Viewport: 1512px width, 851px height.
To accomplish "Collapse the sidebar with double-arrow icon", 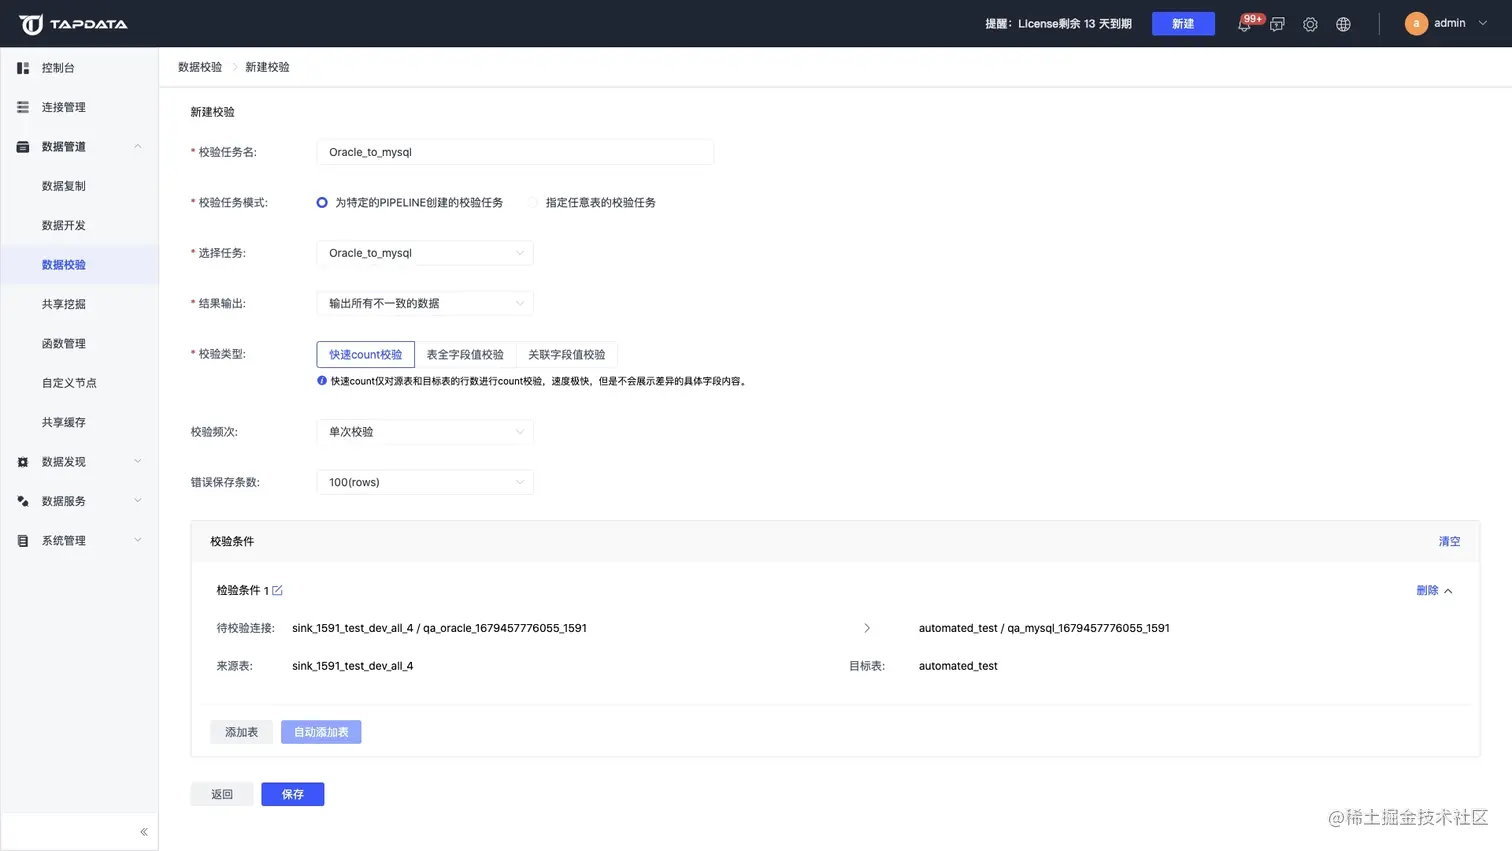I will [x=144, y=832].
